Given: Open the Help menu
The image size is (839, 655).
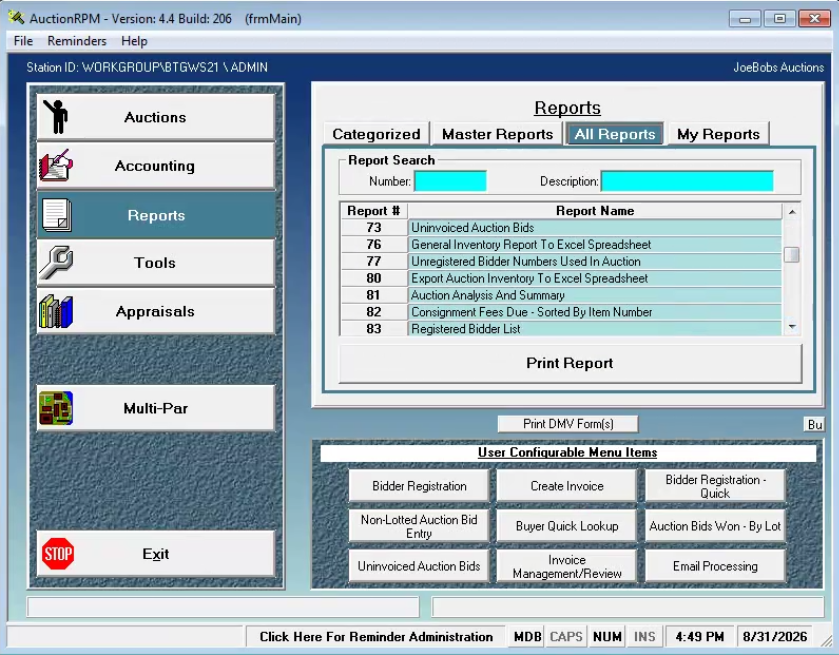Looking at the screenshot, I should [134, 41].
